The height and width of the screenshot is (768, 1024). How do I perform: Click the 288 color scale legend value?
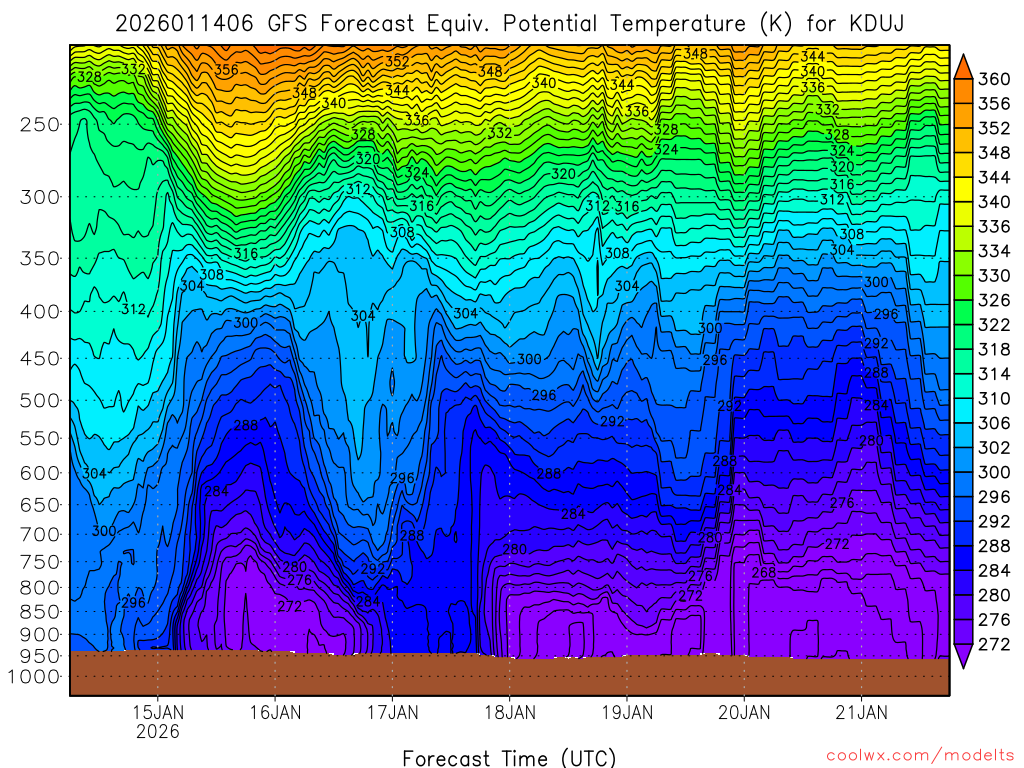click(994, 546)
